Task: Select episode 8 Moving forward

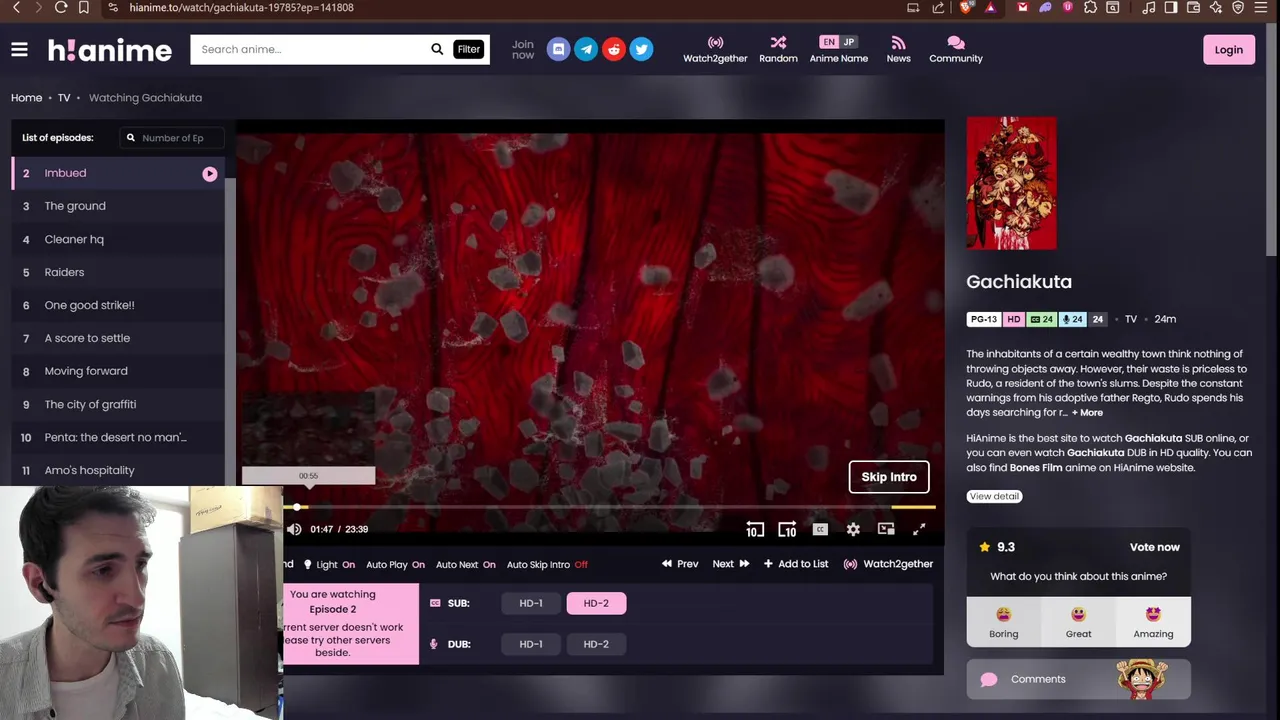Action: [x=118, y=371]
